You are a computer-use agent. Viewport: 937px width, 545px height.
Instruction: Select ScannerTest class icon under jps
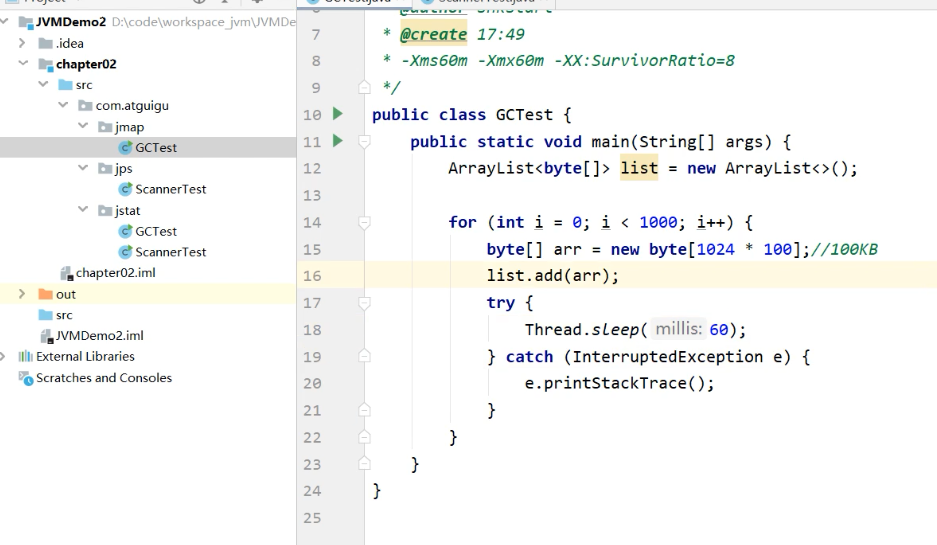click(x=125, y=189)
